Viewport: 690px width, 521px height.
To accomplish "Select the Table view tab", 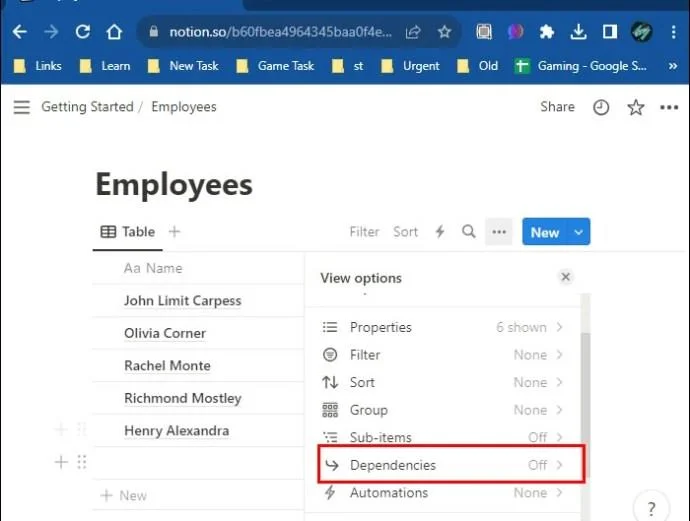I will tap(128, 232).
